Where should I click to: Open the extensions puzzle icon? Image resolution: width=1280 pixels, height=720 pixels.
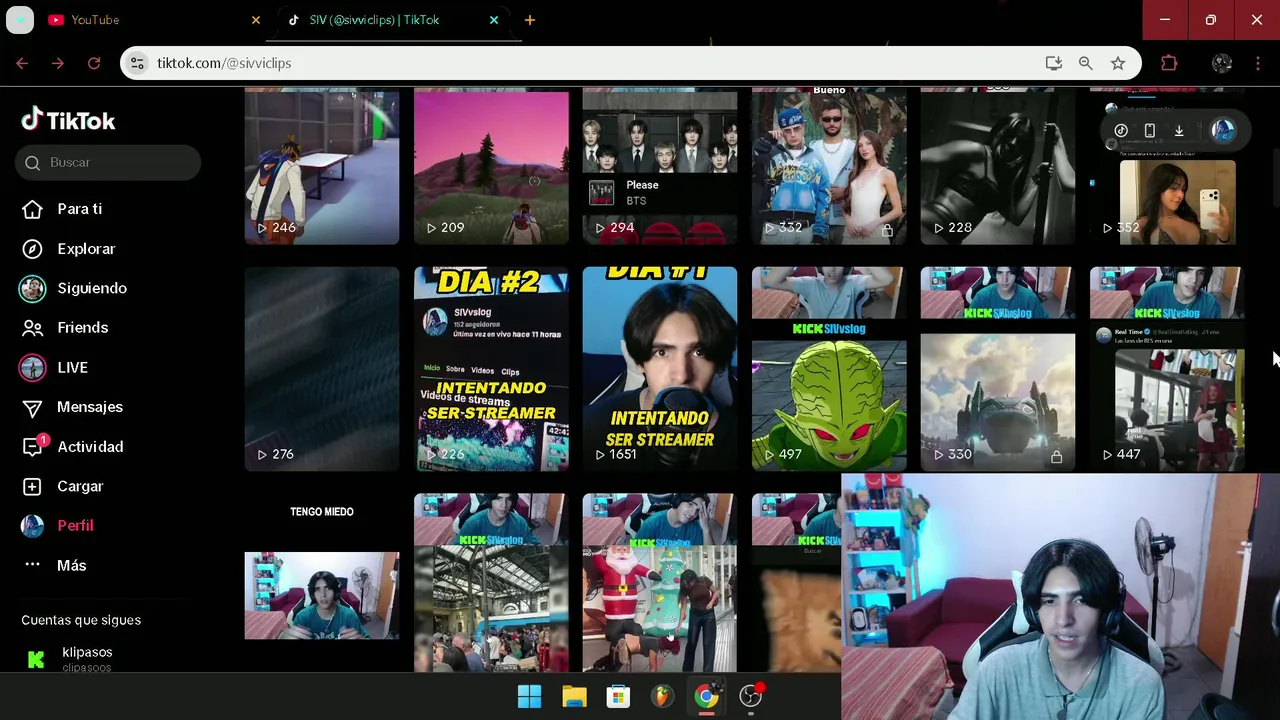point(1169,63)
